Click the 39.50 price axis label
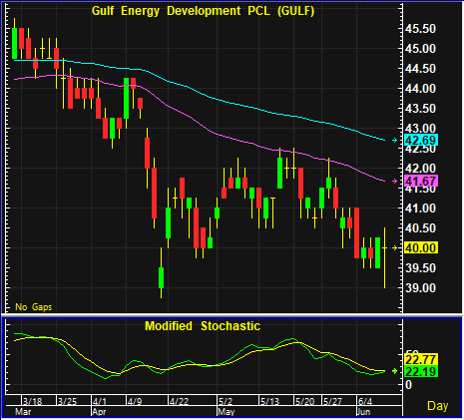Image resolution: width=464 pixels, height=420 pixels. pyautogui.click(x=420, y=268)
